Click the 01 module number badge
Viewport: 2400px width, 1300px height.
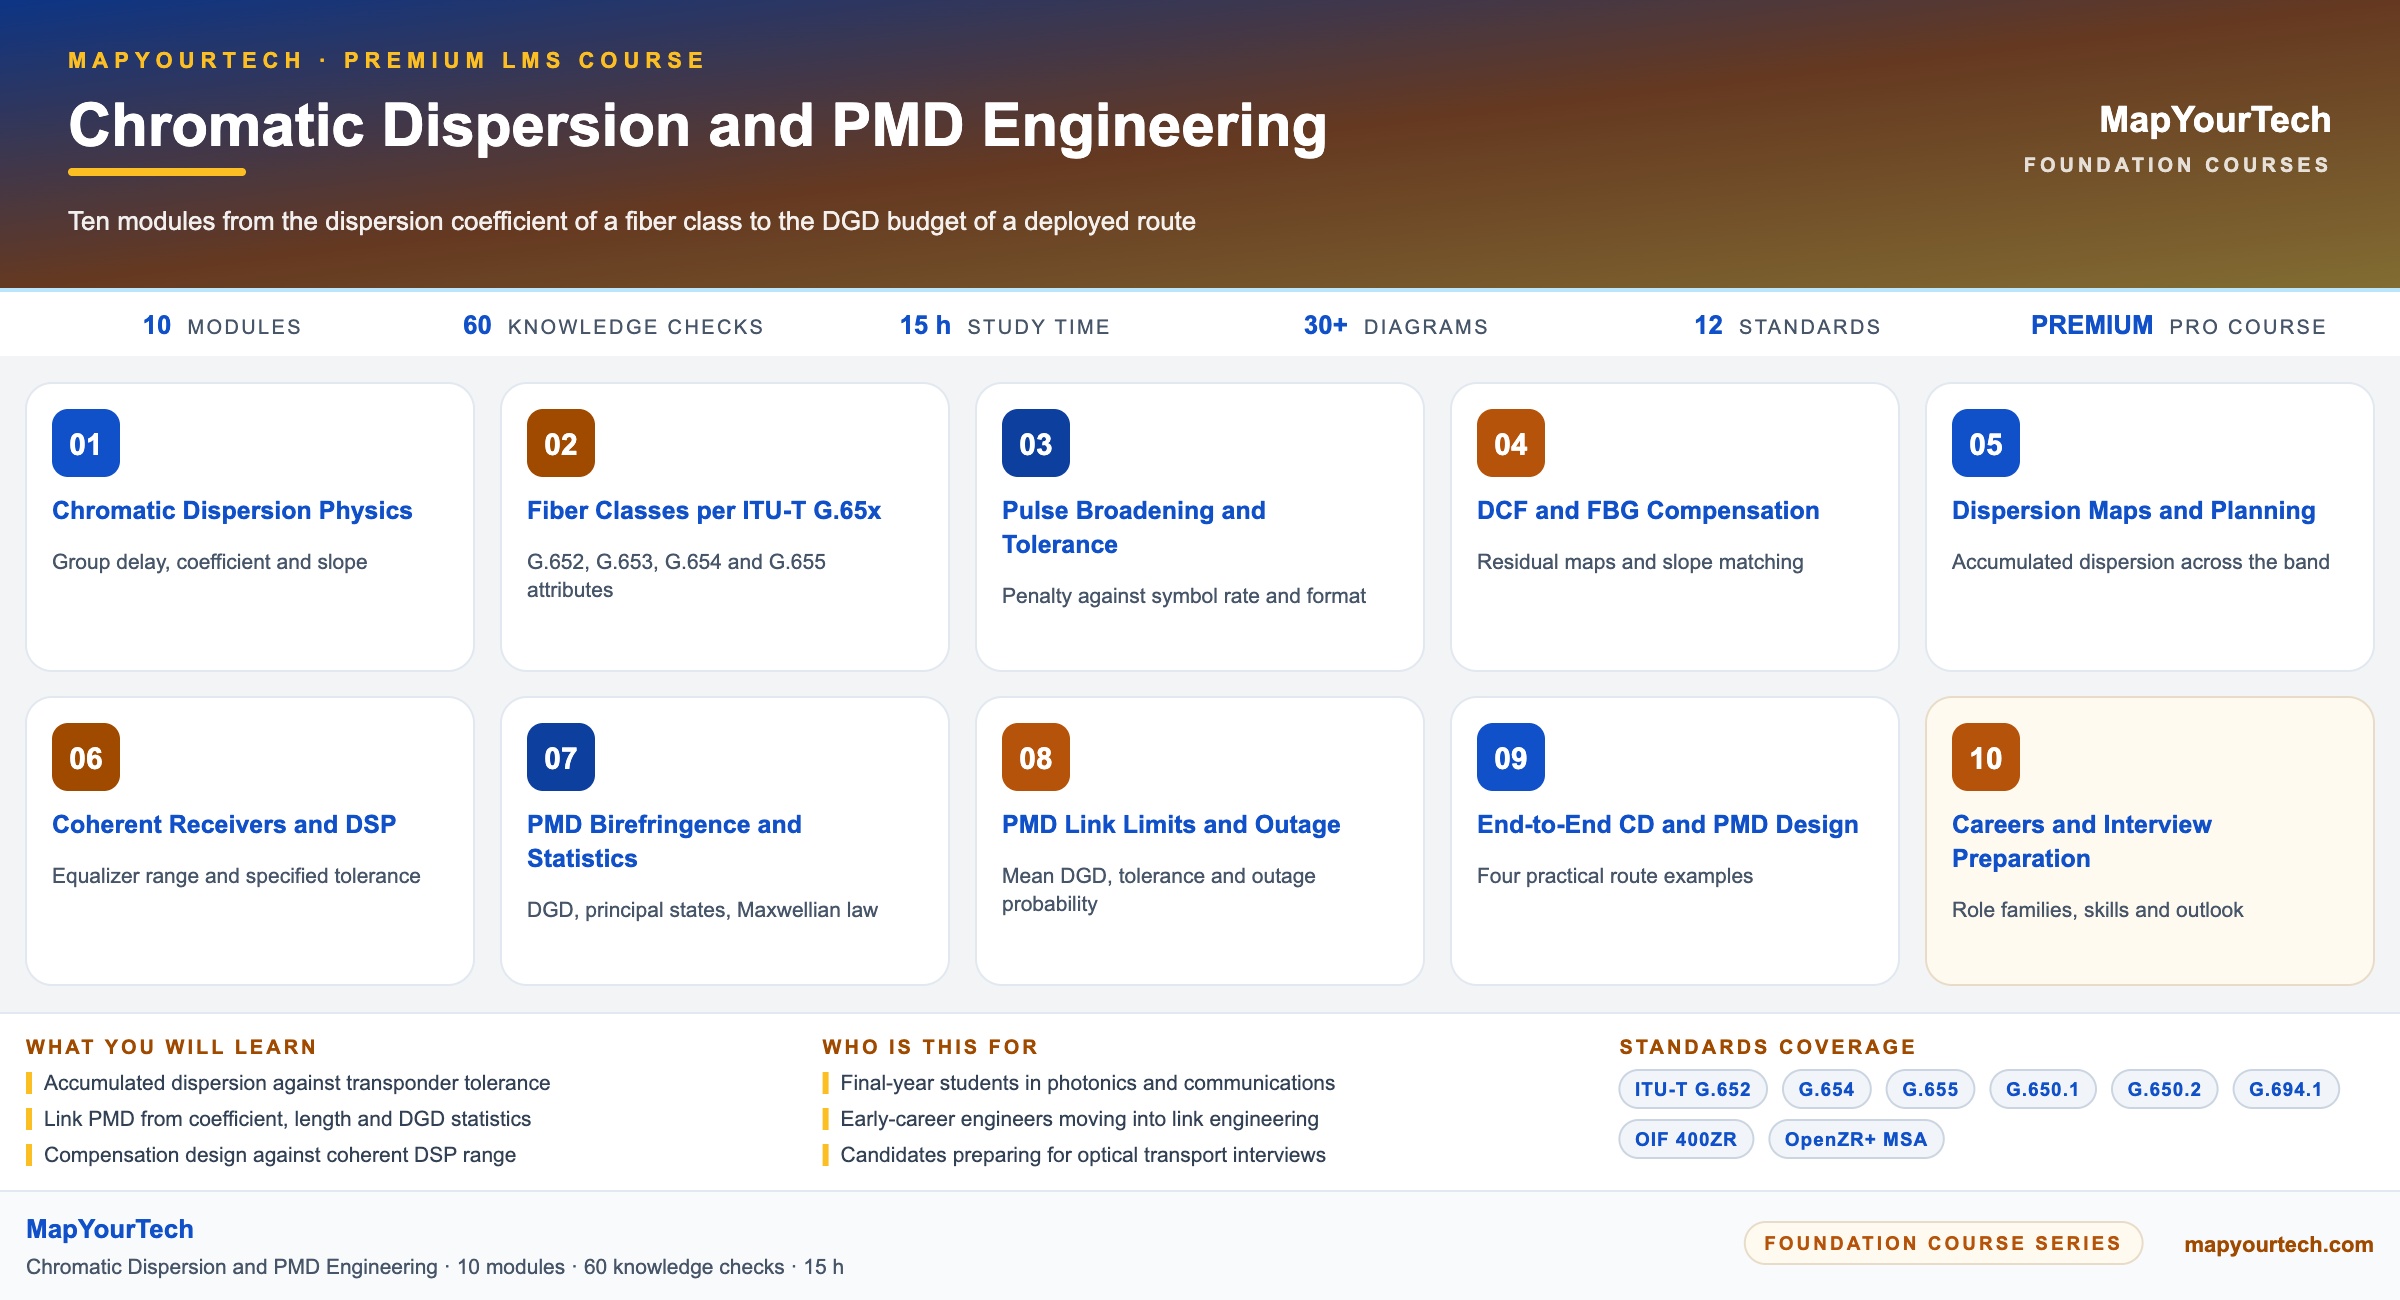[86, 443]
